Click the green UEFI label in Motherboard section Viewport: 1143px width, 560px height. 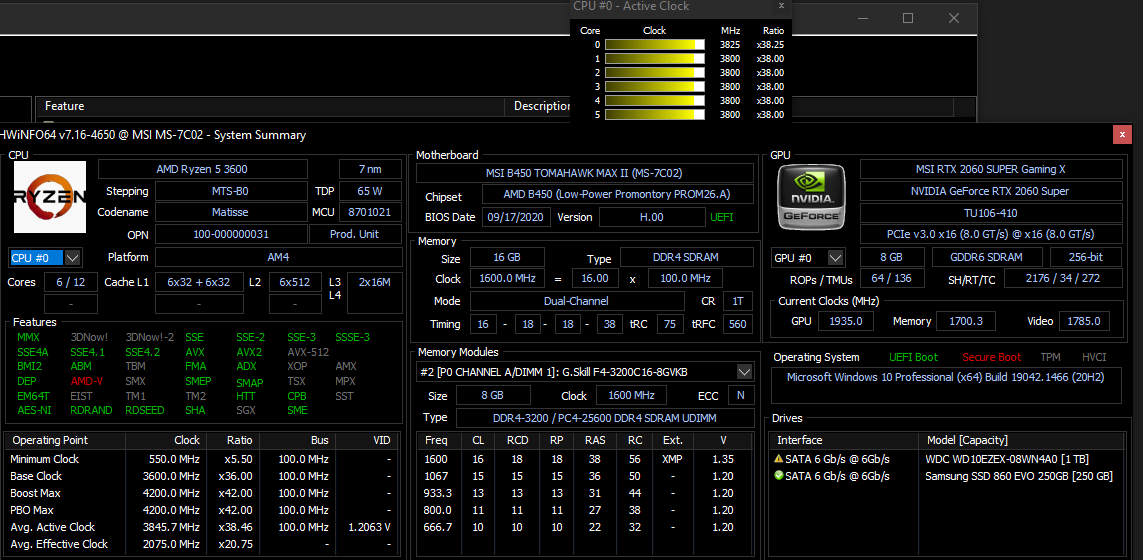click(722, 217)
